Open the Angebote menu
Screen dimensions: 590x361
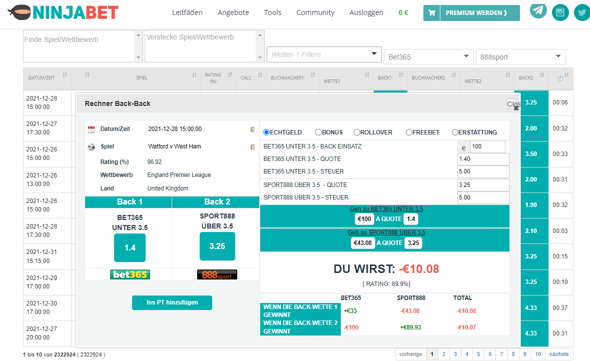pyautogui.click(x=233, y=12)
